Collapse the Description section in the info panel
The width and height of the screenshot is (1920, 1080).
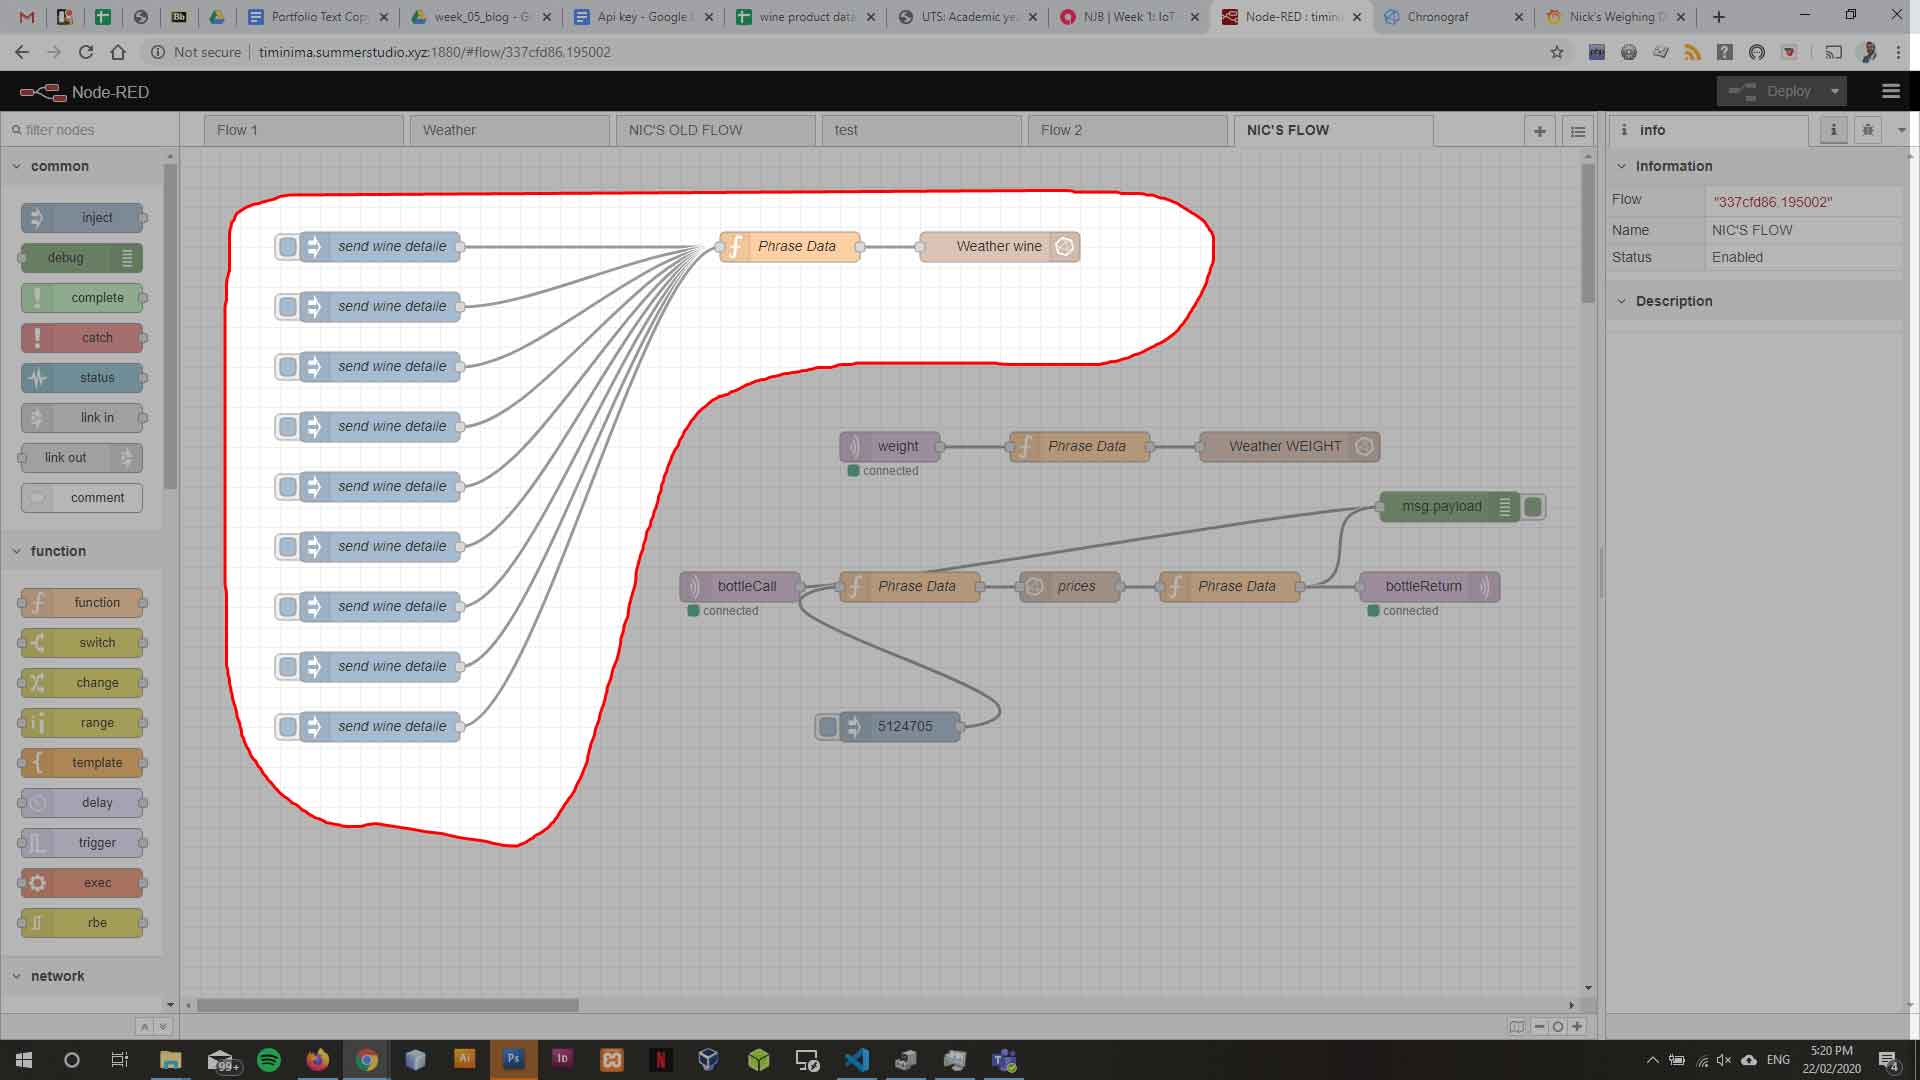coord(1622,301)
